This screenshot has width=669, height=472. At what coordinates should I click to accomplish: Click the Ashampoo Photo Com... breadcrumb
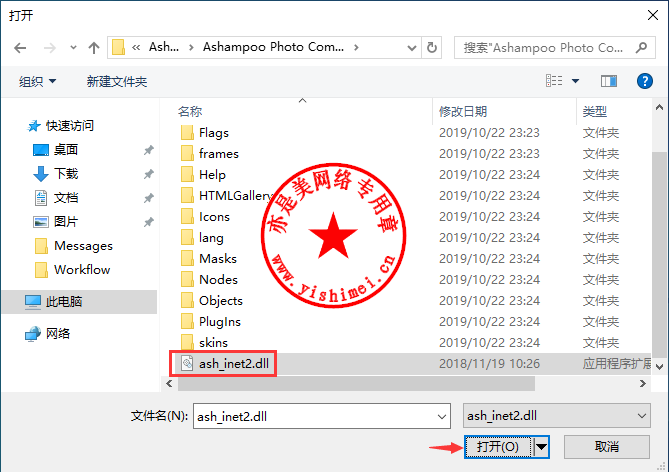pos(273,47)
